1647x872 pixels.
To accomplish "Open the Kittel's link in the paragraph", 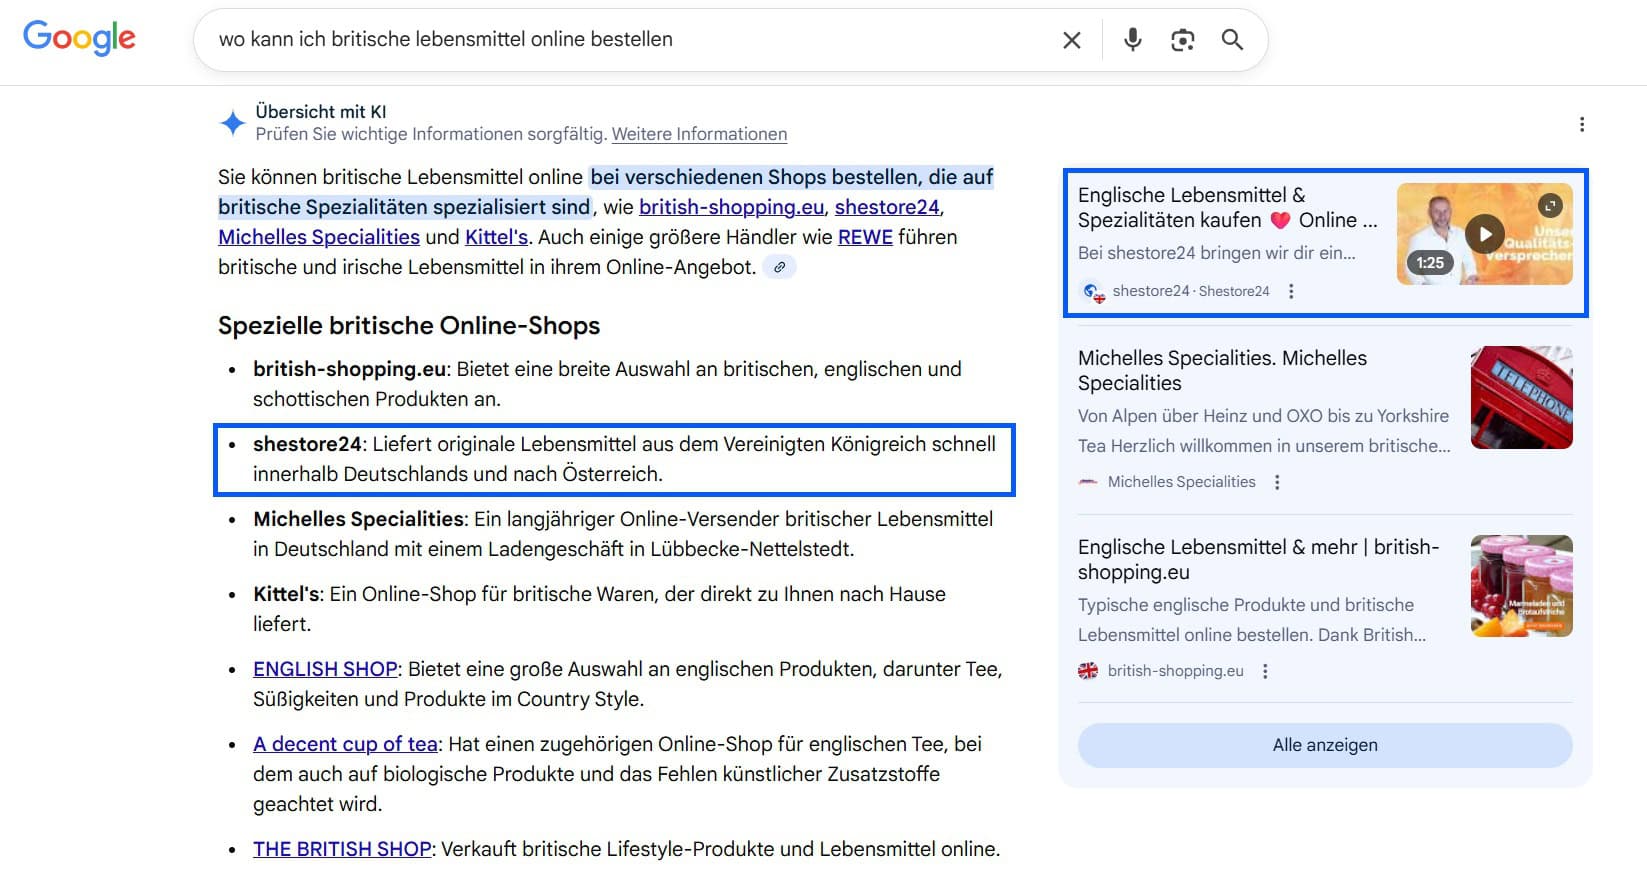I will coord(496,237).
